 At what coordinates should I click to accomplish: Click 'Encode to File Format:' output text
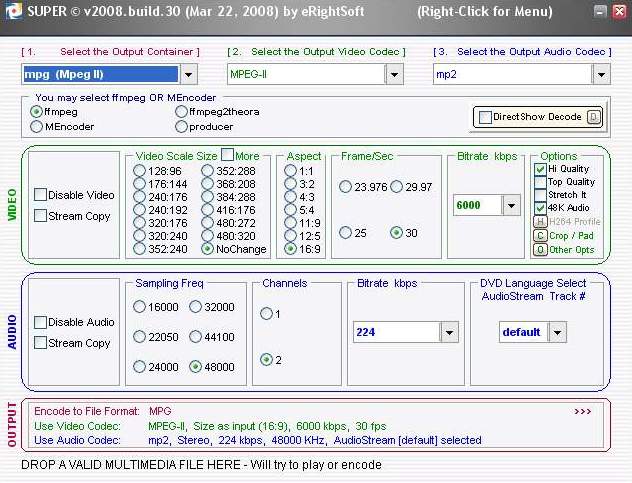87,411
